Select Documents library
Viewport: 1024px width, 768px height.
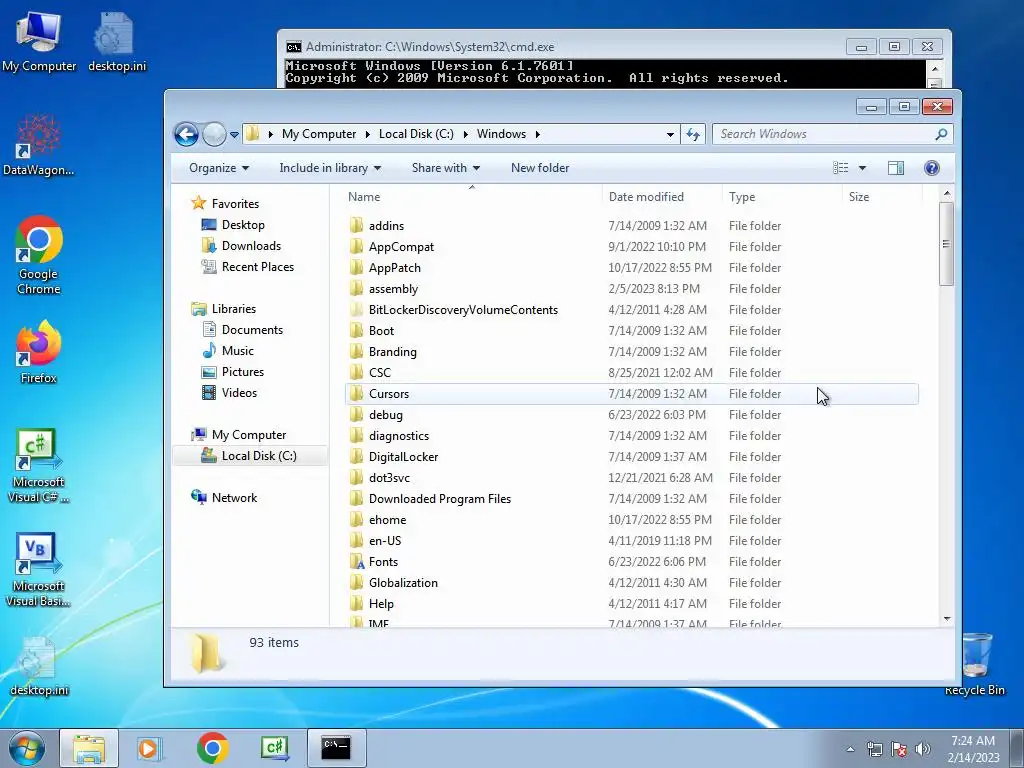[x=252, y=330]
